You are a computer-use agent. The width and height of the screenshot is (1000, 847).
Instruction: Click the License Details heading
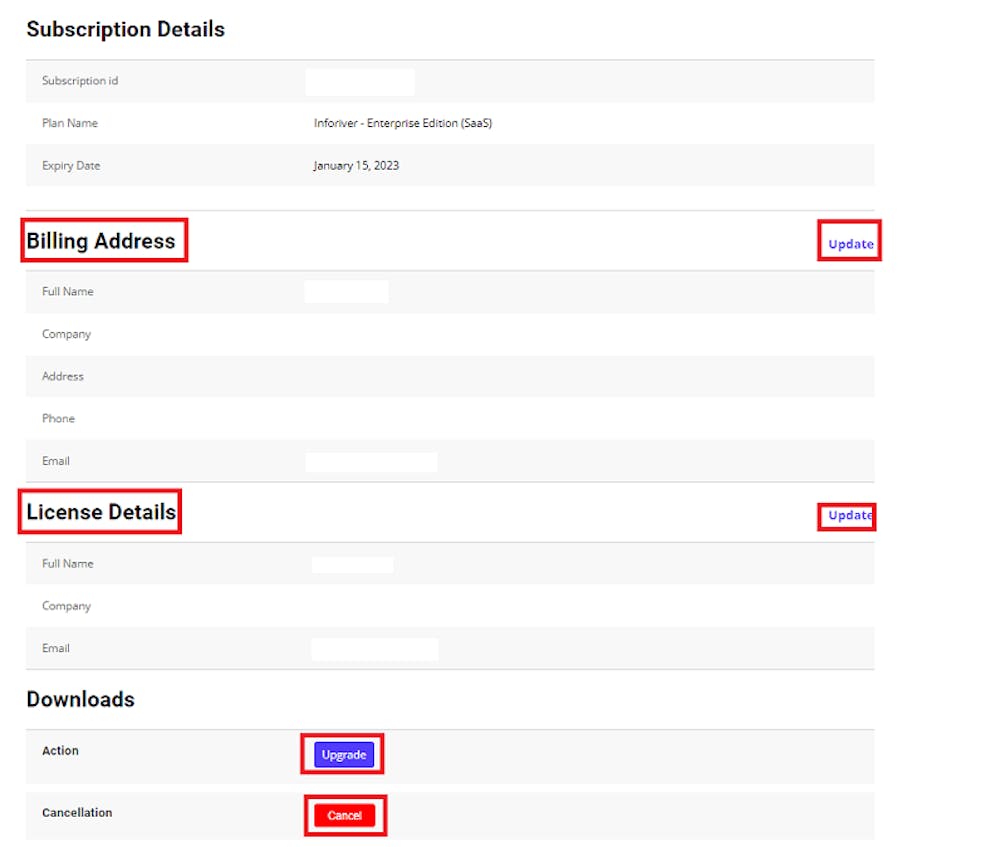pyautogui.click(x=99, y=512)
